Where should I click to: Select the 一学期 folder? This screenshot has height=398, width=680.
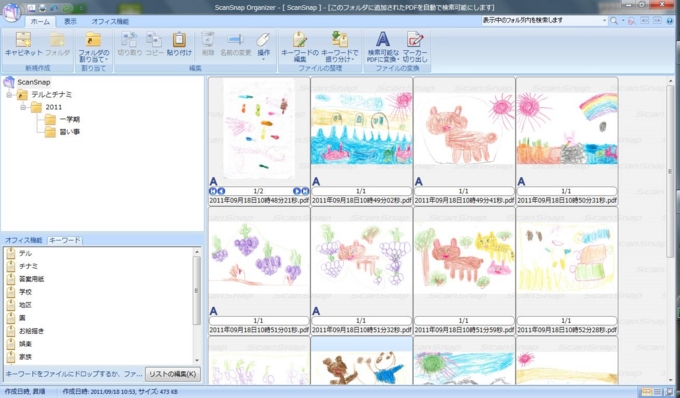[x=69, y=119]
